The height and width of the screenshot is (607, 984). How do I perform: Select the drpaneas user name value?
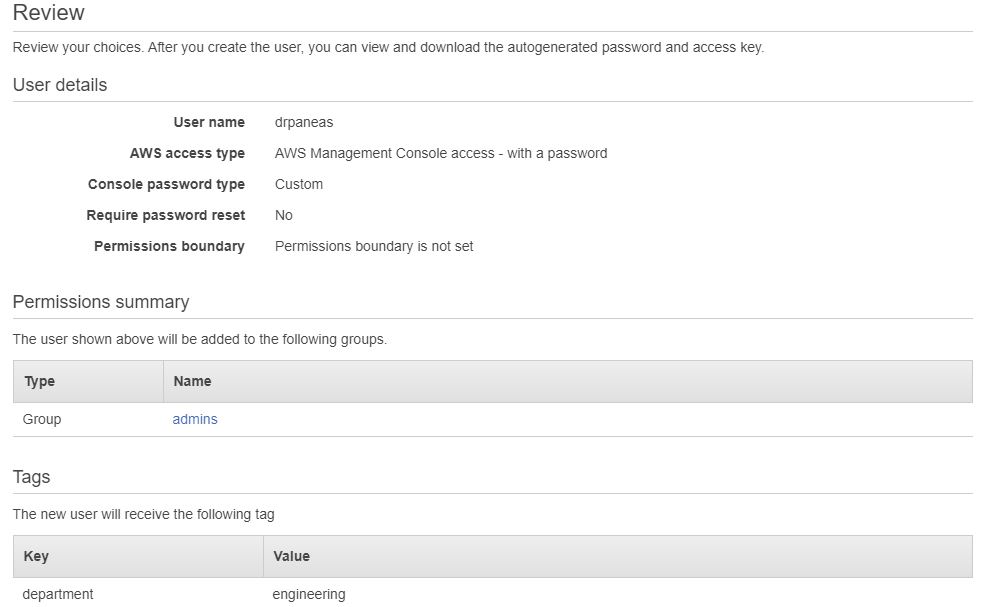tap(304, 122)
